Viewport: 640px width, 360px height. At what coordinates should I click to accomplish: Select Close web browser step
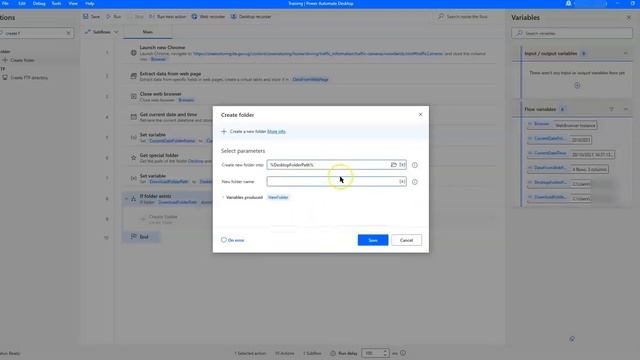pos(310,97)
